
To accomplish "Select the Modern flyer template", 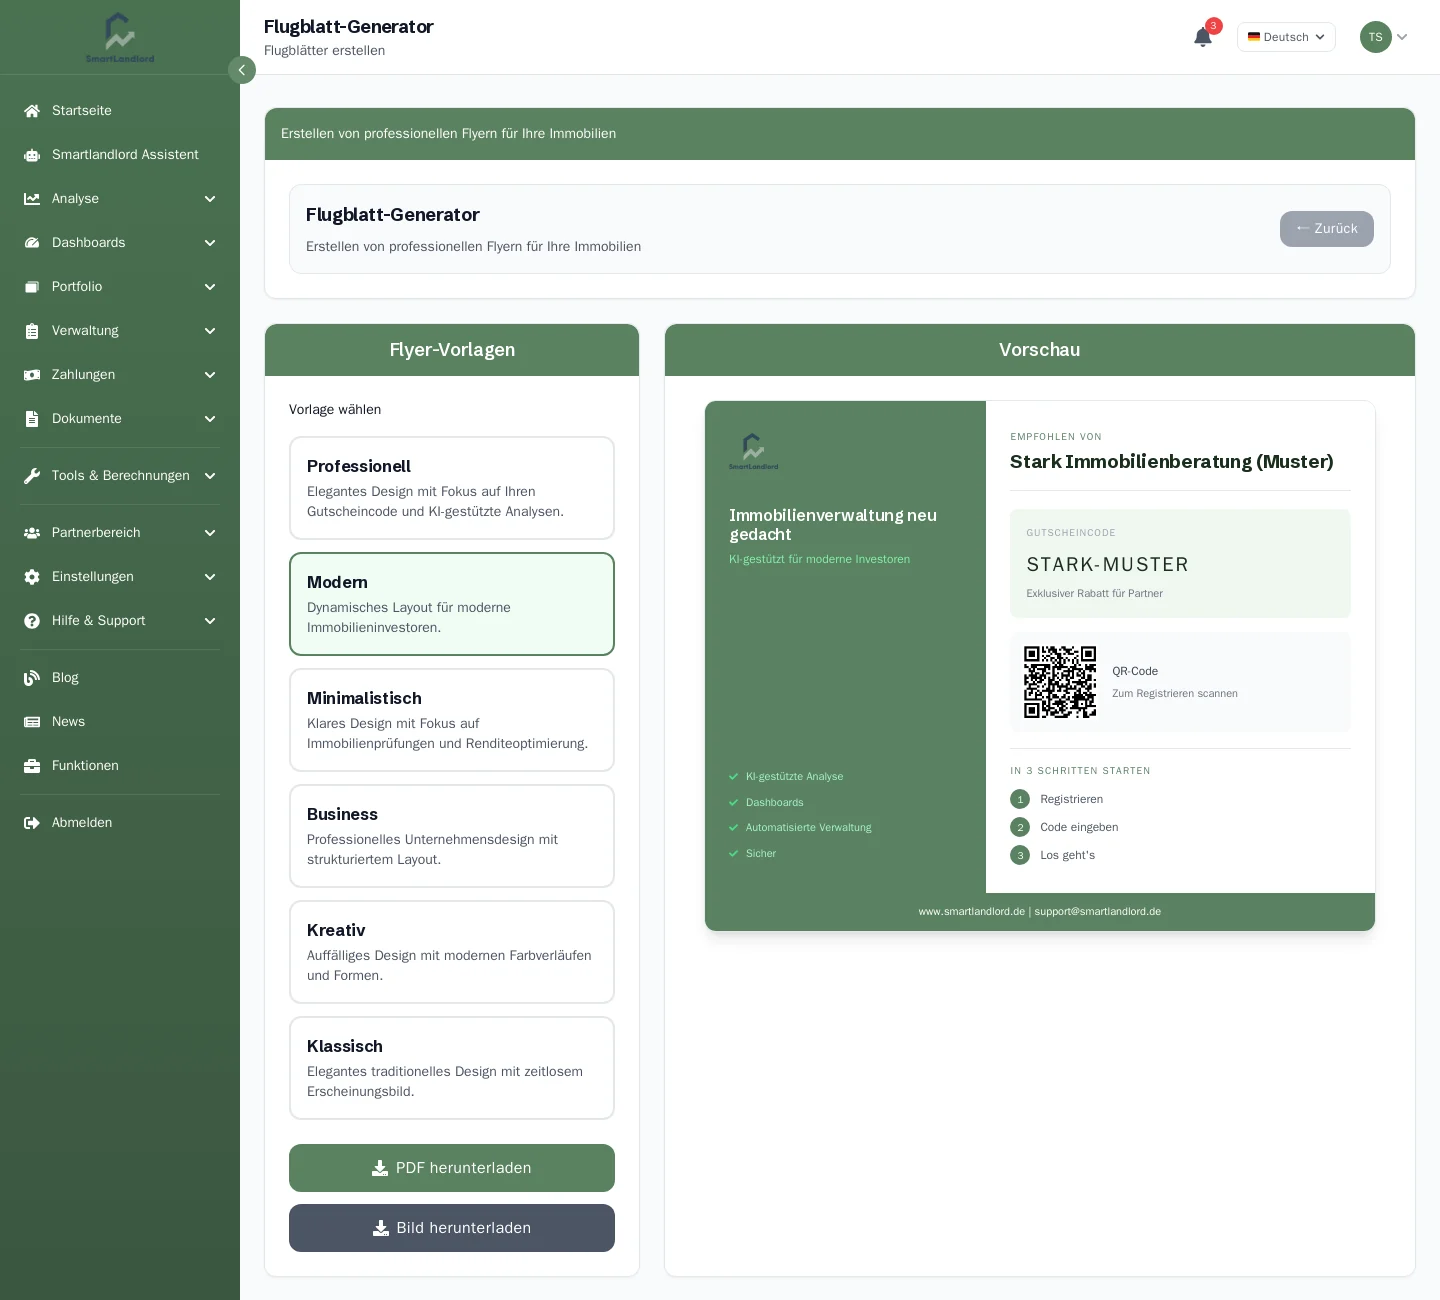I will (452, 604).
